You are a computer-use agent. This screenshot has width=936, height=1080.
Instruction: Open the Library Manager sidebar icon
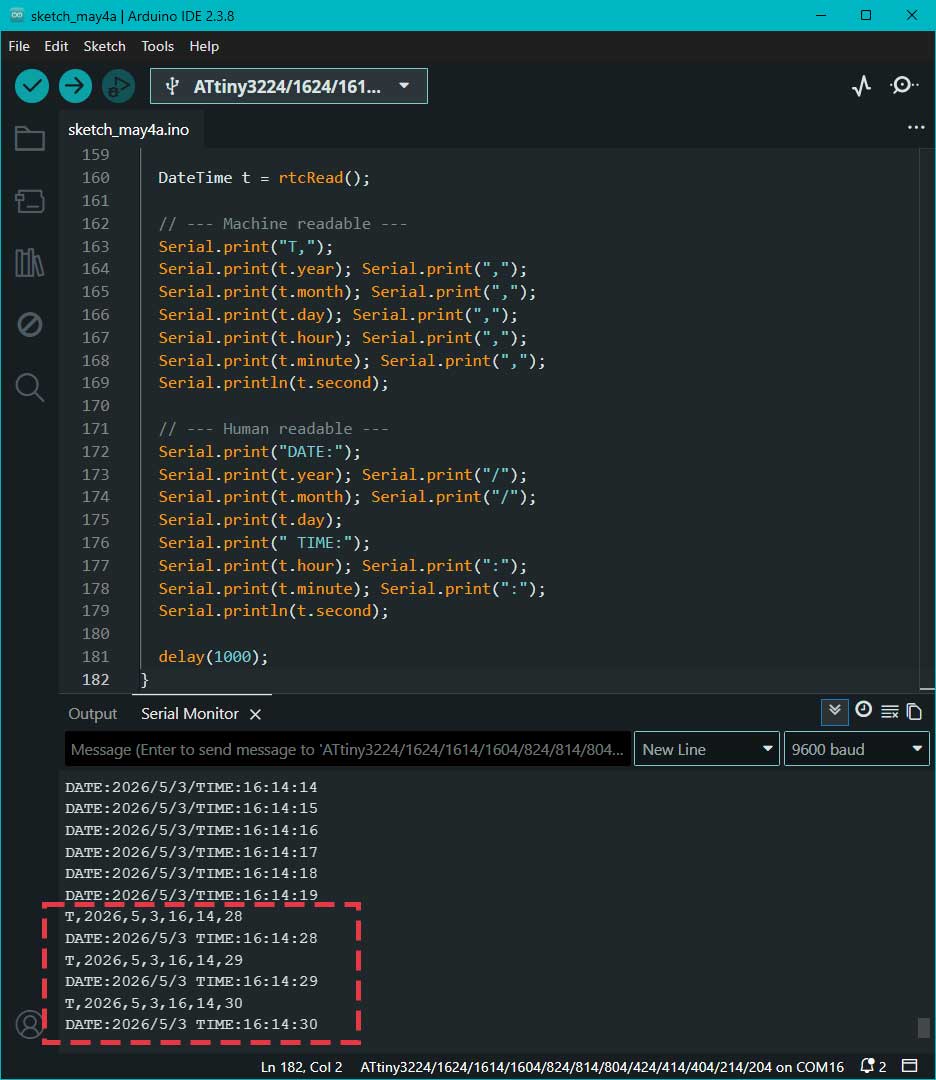30,262
